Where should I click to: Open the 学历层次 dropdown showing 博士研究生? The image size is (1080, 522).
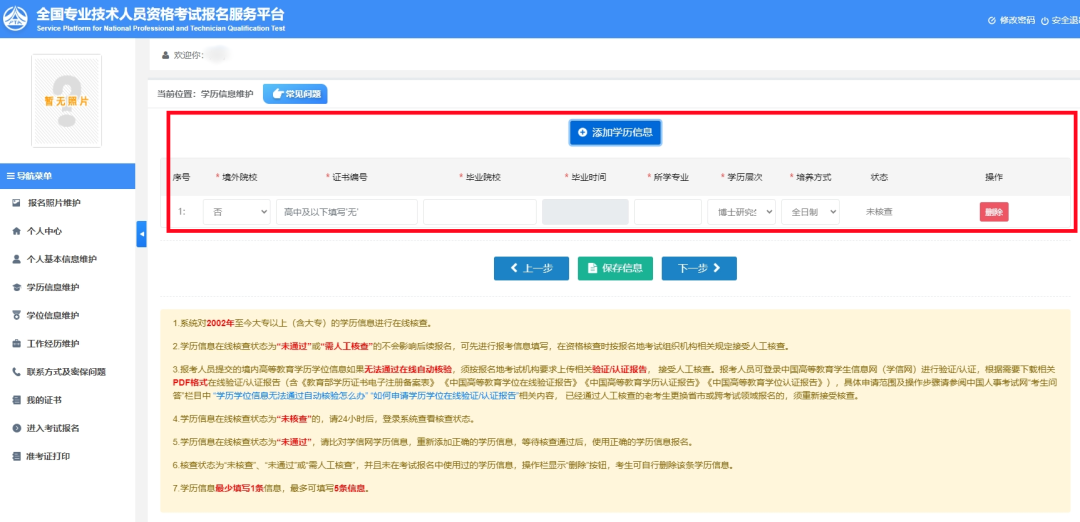[x=740, y=212]
